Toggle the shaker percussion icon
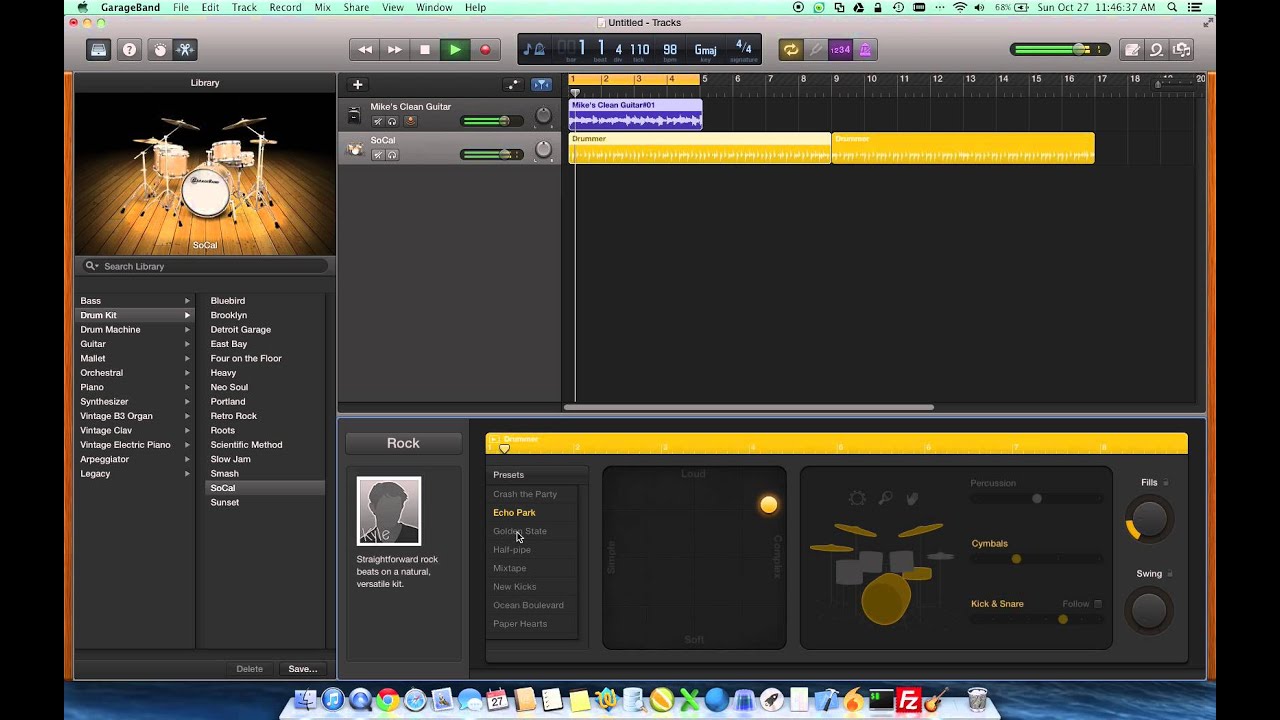Viewport: 1280px width, 720px height. pyautogui.click(x=885, y=498)
